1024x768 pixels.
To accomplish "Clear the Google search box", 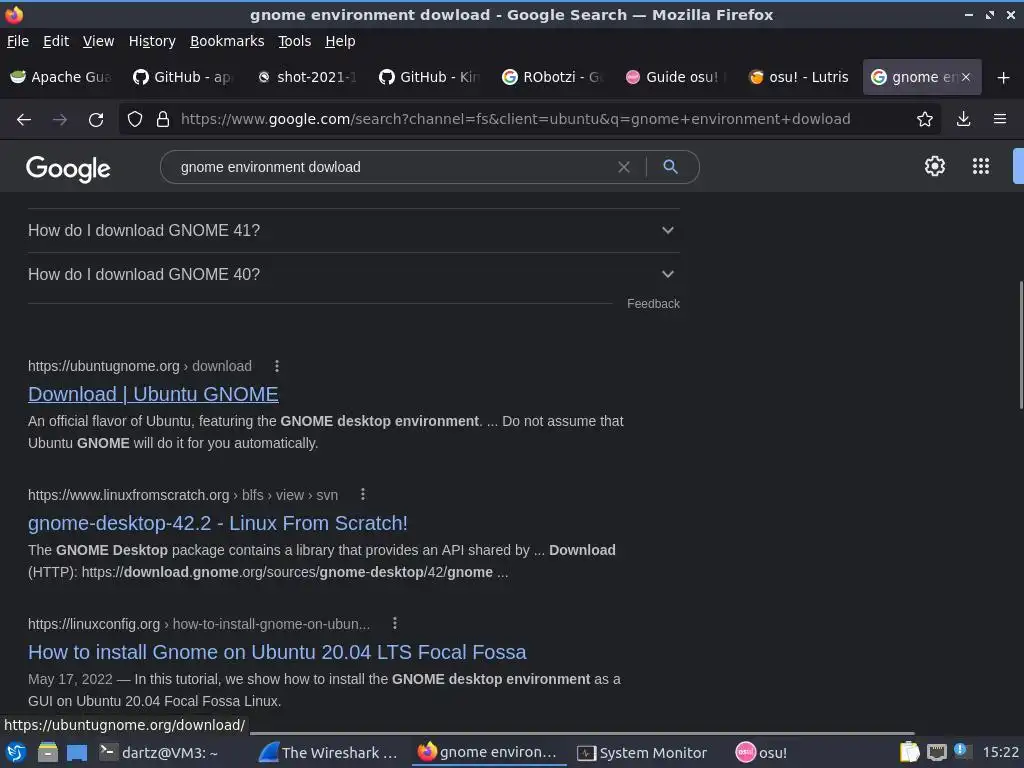I will tap(624, 167).
